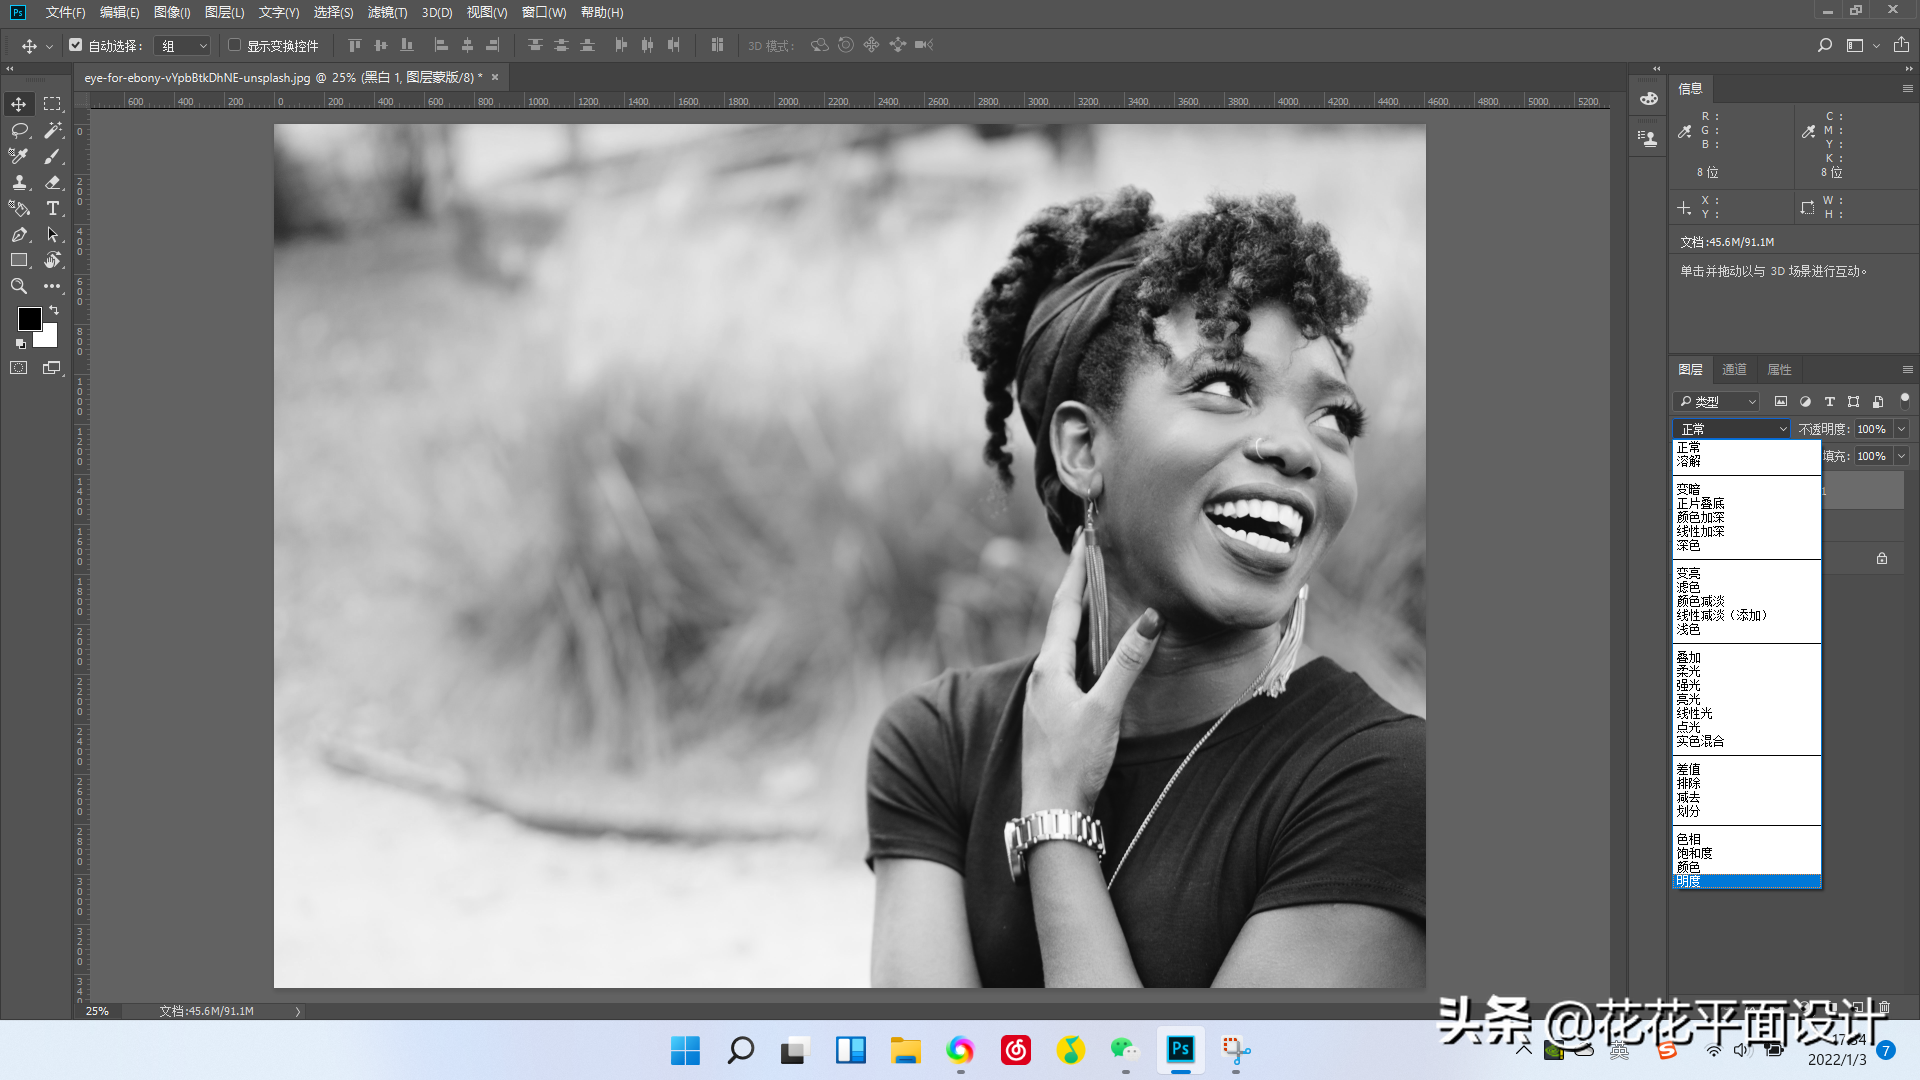The height and width of the screenshot is (1080, 1920).
Task: Choose 正片叠底 blend mode
Action: point(1746,504)
